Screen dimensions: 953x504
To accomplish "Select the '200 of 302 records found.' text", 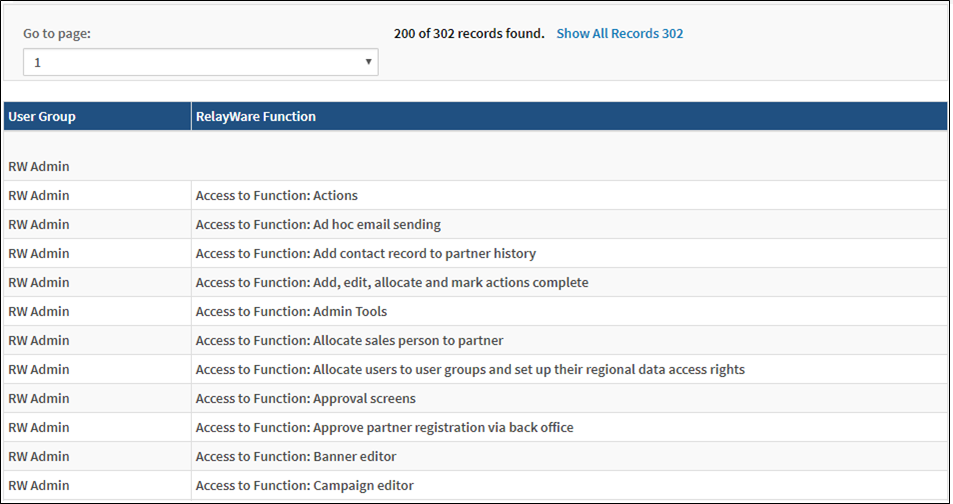I will pyautogui.click(x=469, y=33).
